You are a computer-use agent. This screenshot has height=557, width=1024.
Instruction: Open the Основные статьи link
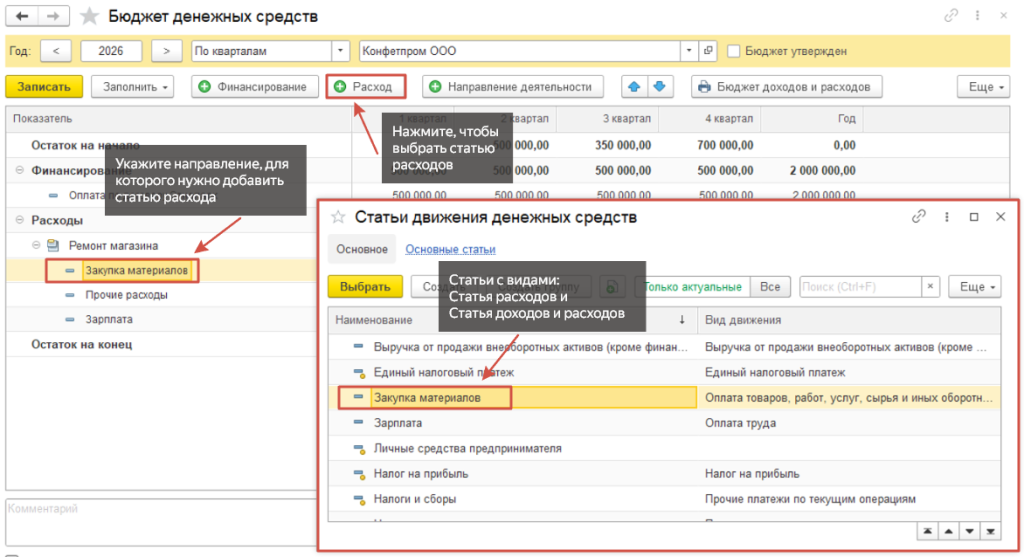(x=451, y=249)
